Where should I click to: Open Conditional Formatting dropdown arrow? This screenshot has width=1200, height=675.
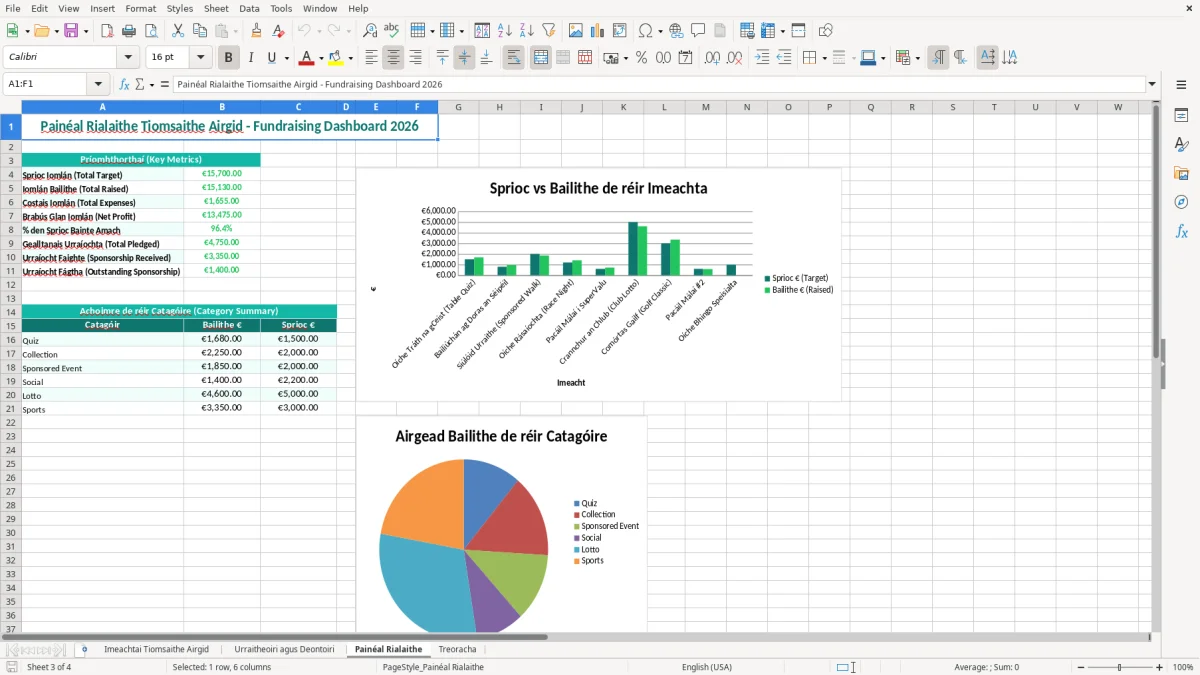(917, 58)
